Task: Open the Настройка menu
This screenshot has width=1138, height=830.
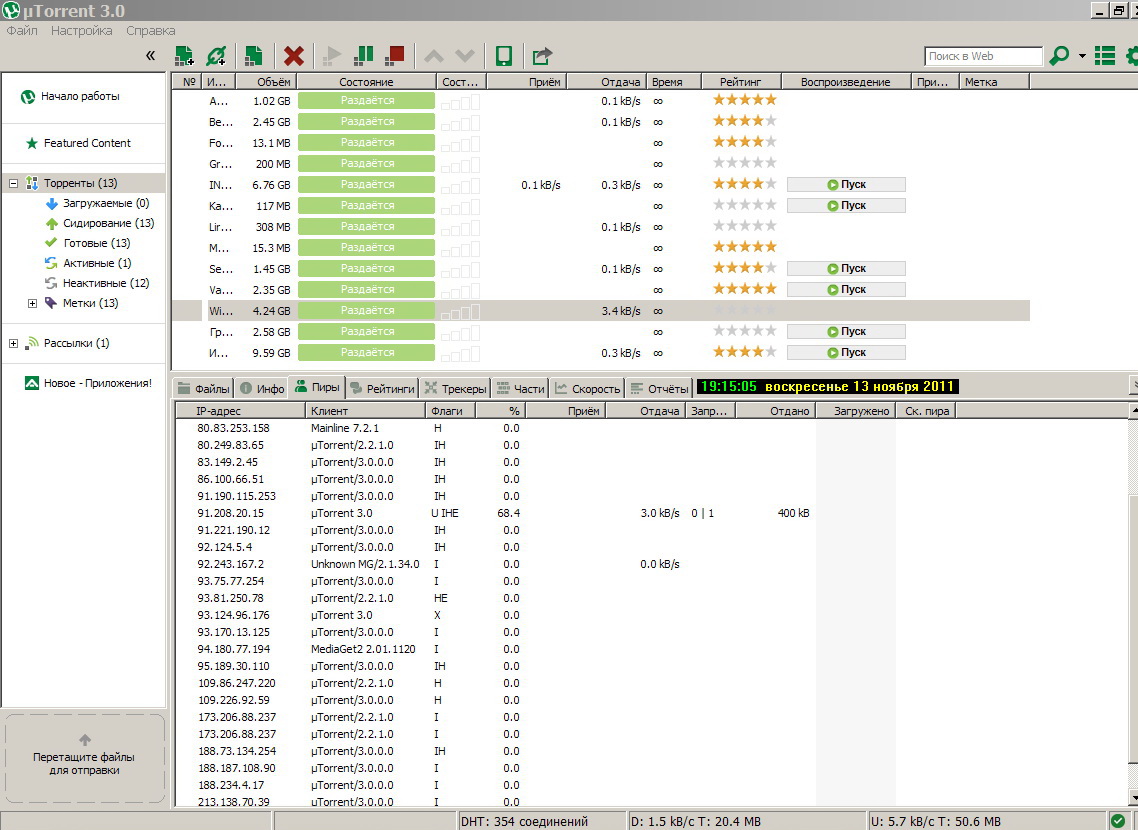Action: tap(81, 30)
